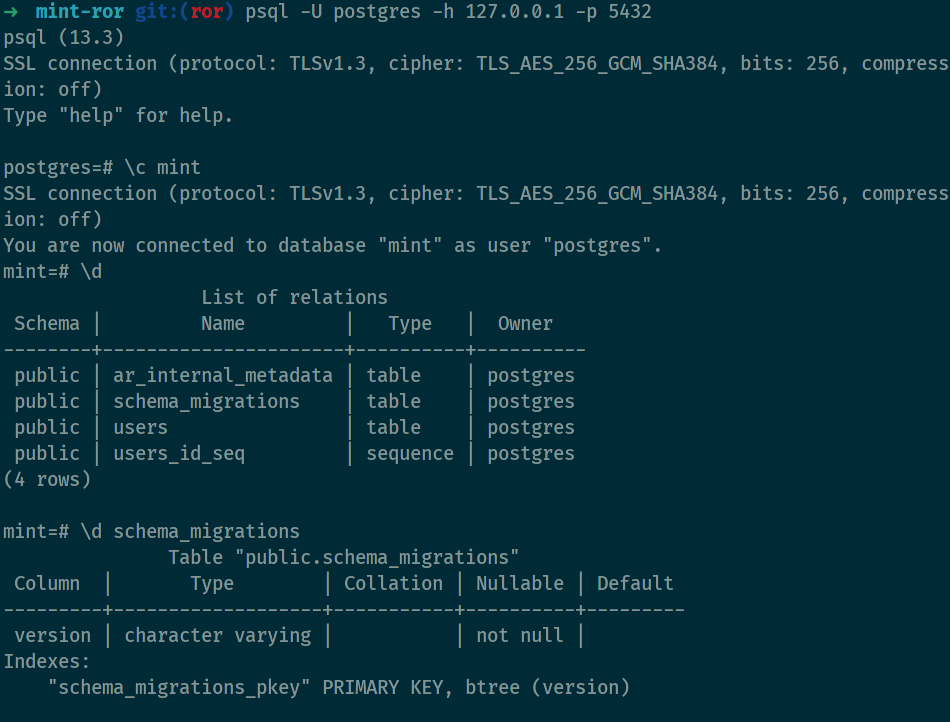
Task: Select the Nullable column header
Action: point(519,584)
